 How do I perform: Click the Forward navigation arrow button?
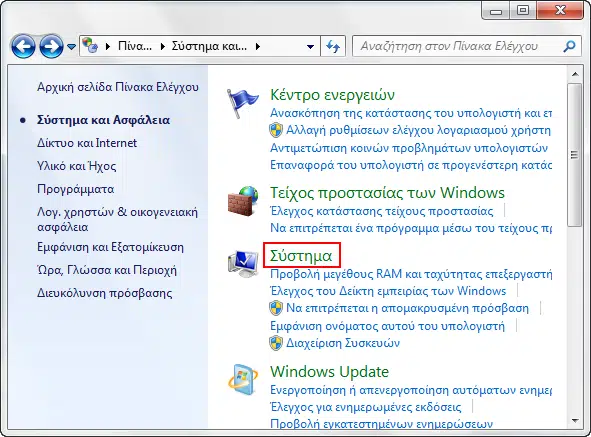52,46
